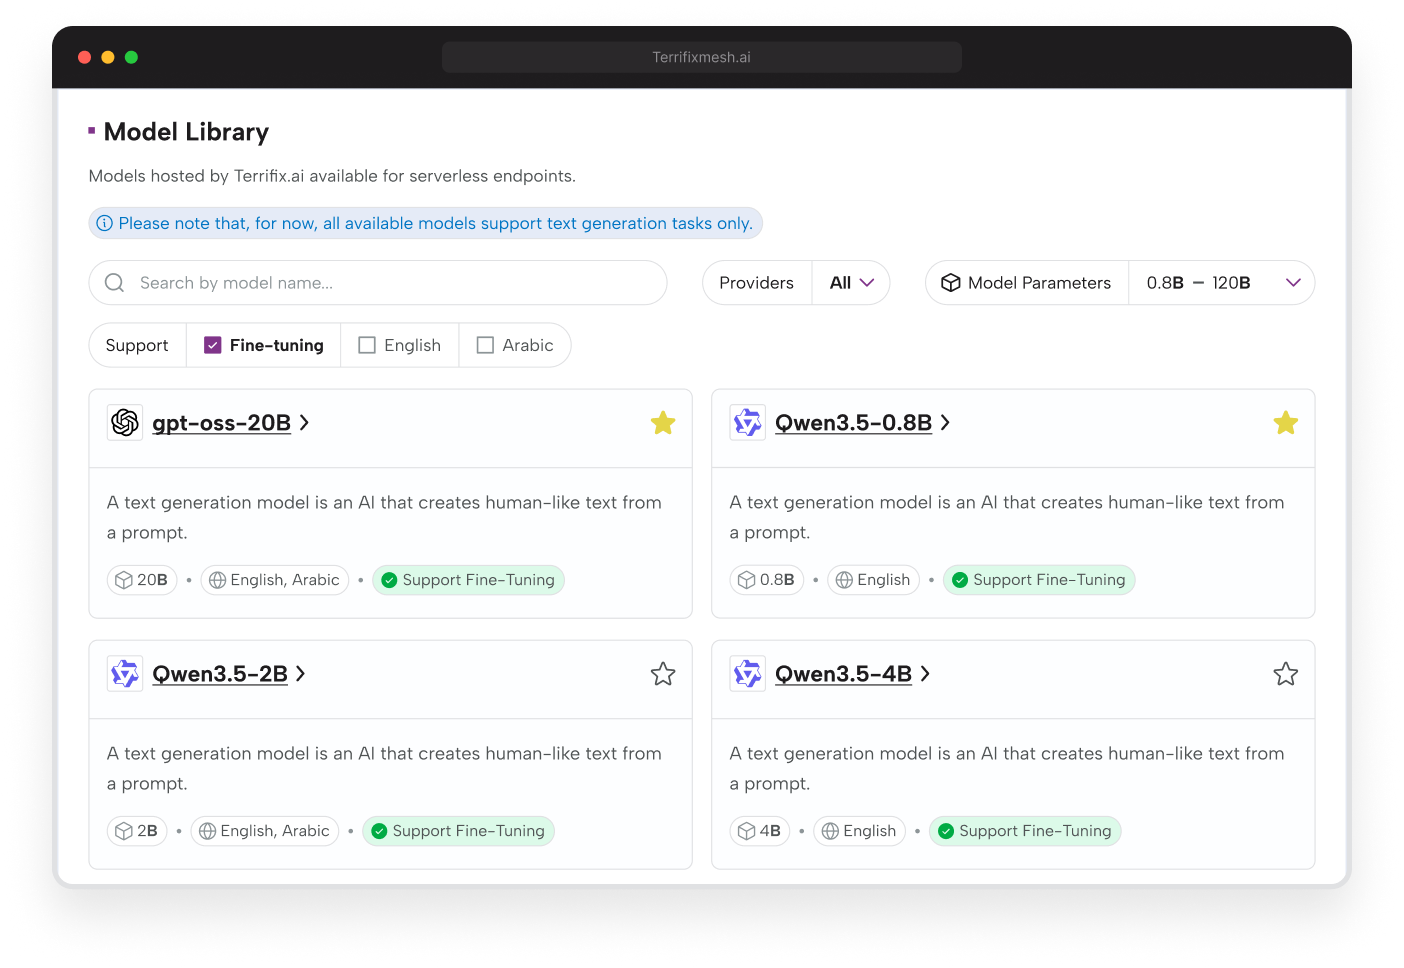Click Support Fine-Tuning badge on Qwen3.5-2B

tap(458, 831)
